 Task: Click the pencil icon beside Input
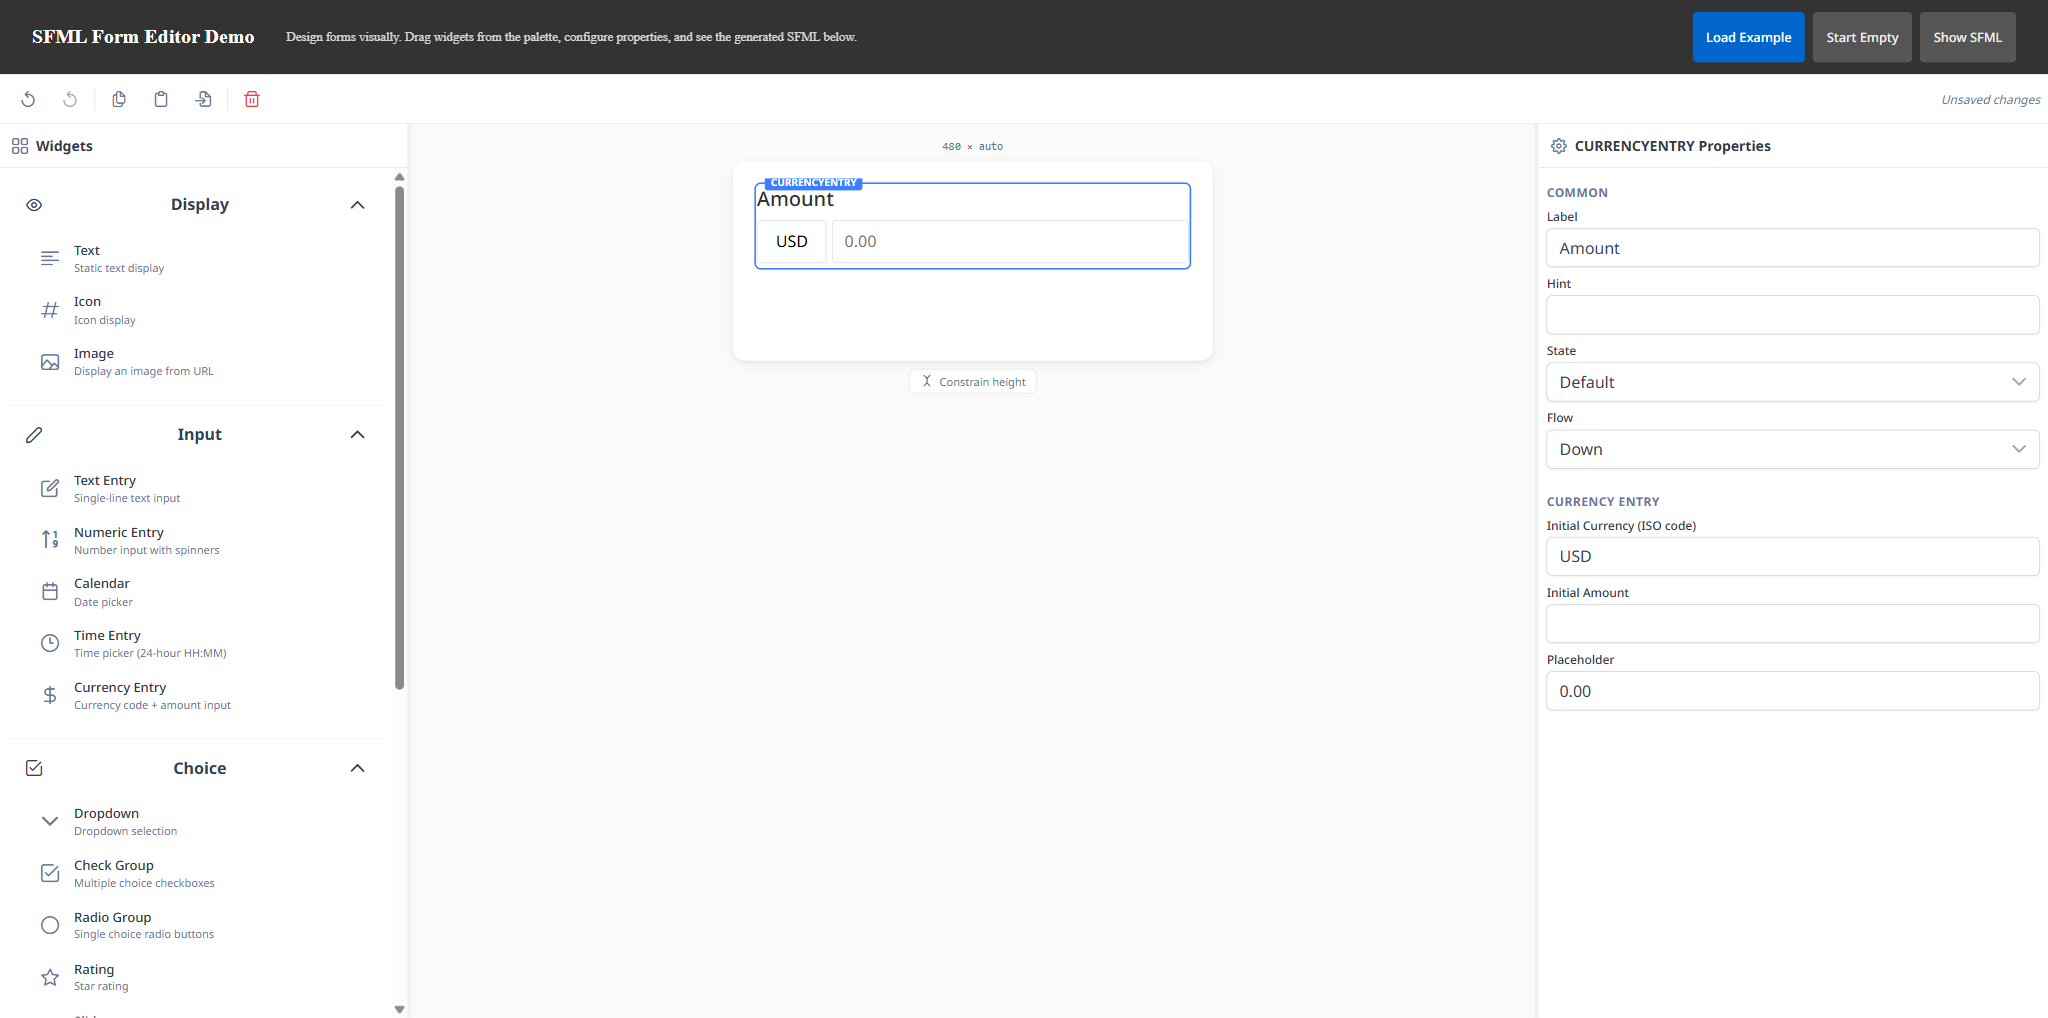(34, 435)
